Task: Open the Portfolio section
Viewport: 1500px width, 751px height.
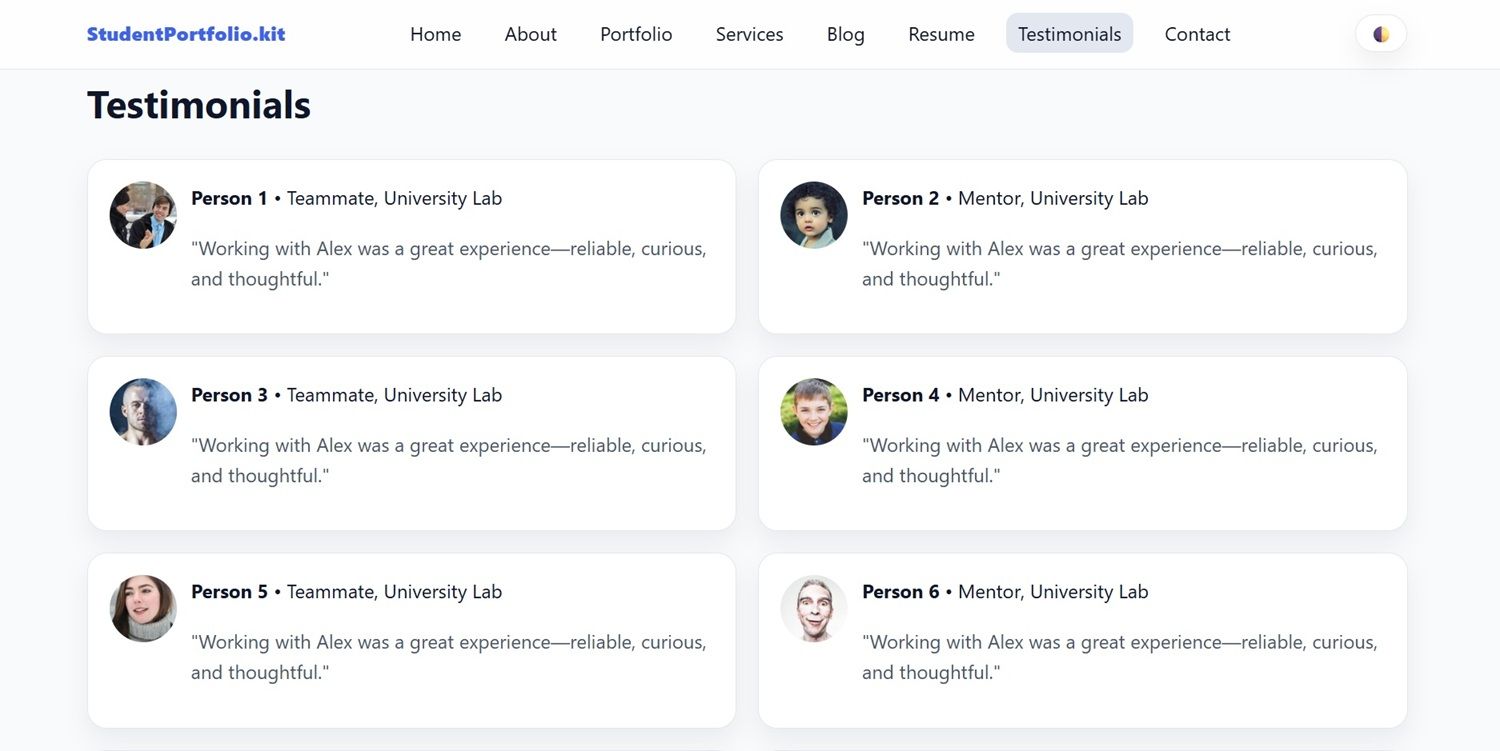Action: (636, 34)
